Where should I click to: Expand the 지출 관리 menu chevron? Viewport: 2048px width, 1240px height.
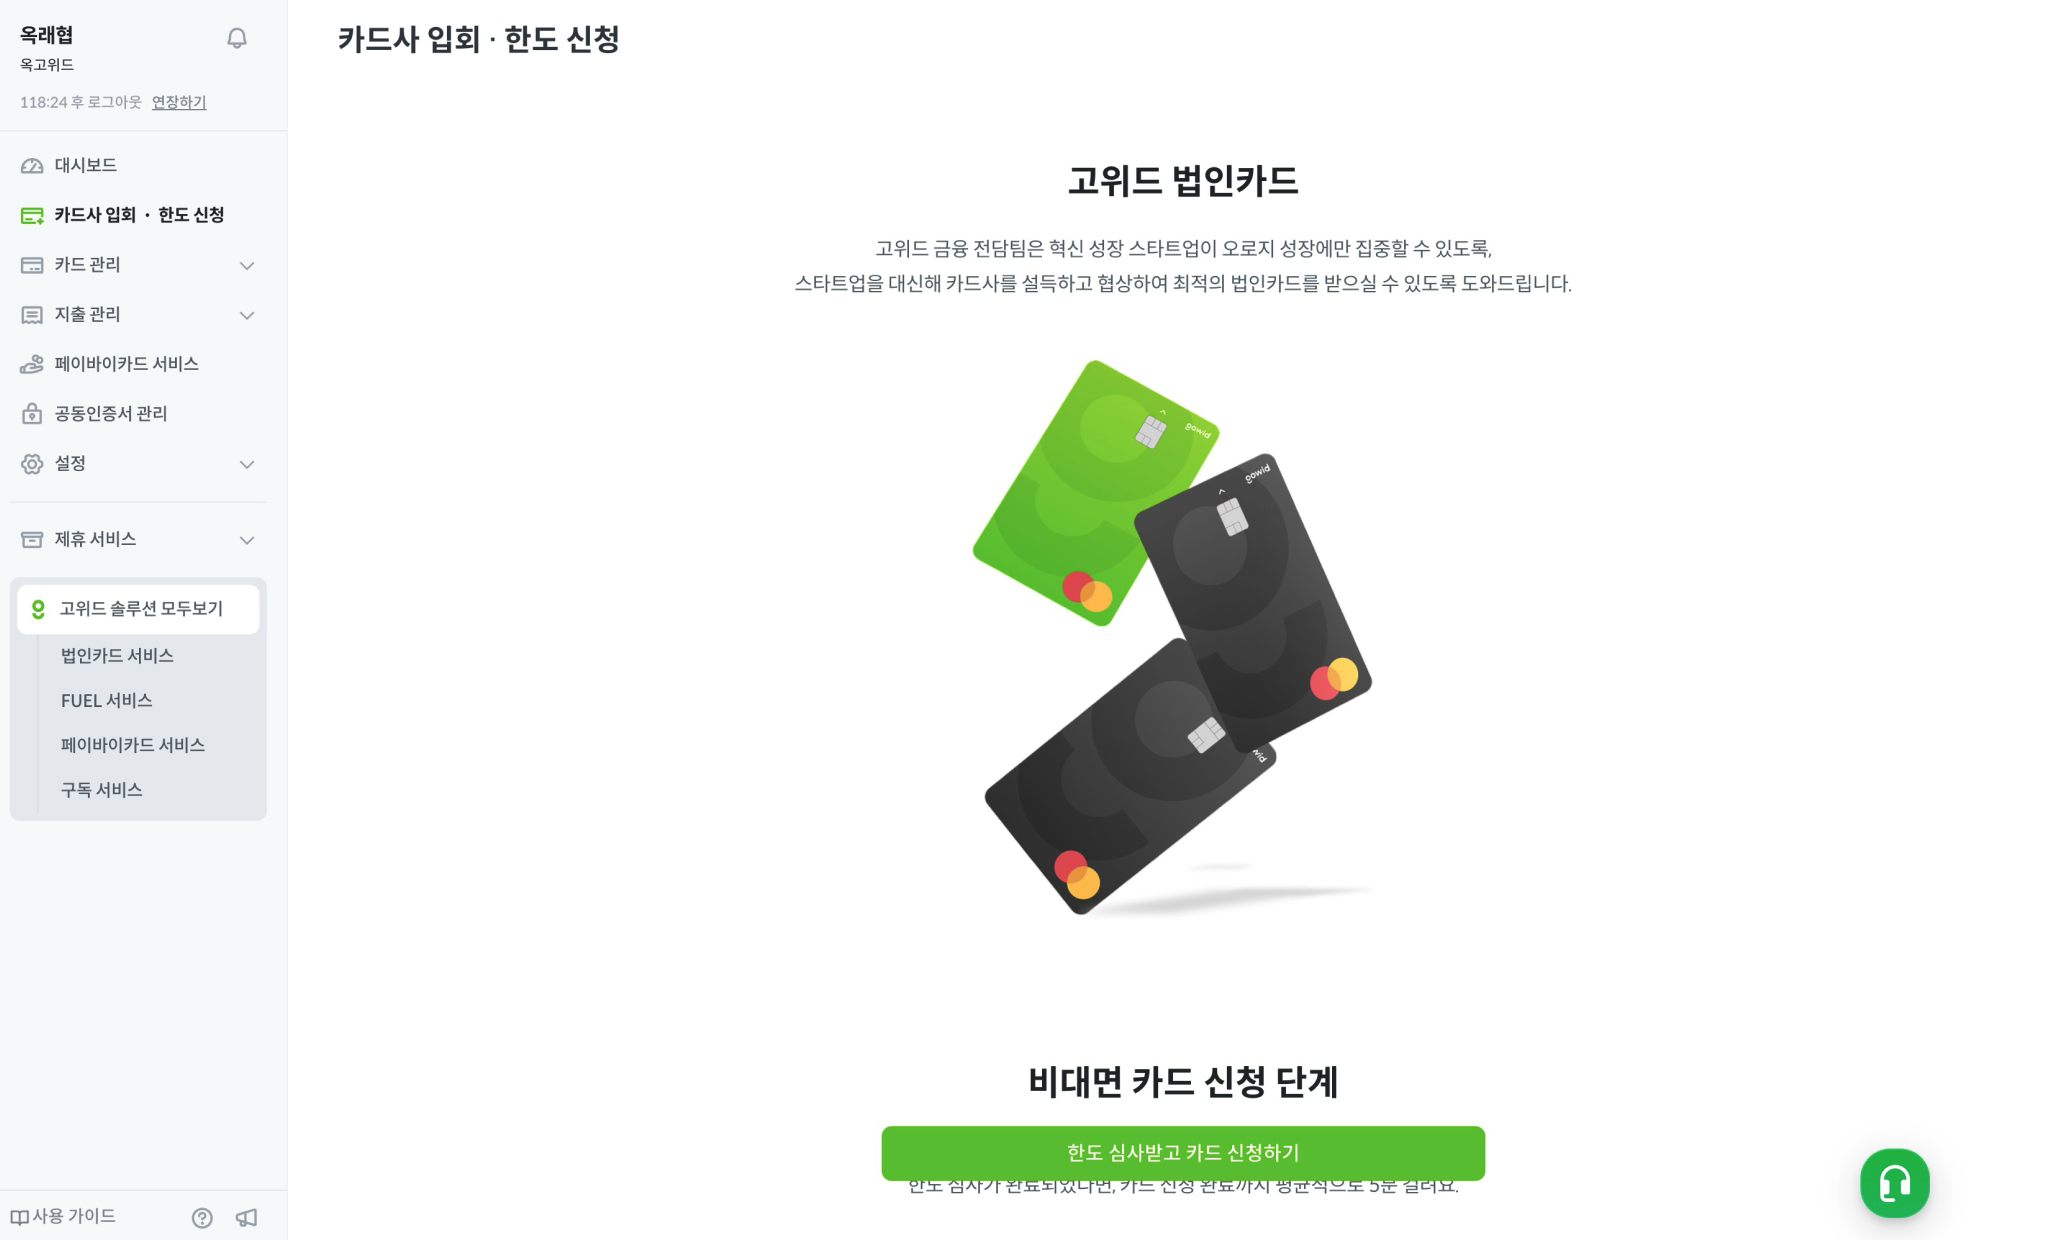(247, 316)
